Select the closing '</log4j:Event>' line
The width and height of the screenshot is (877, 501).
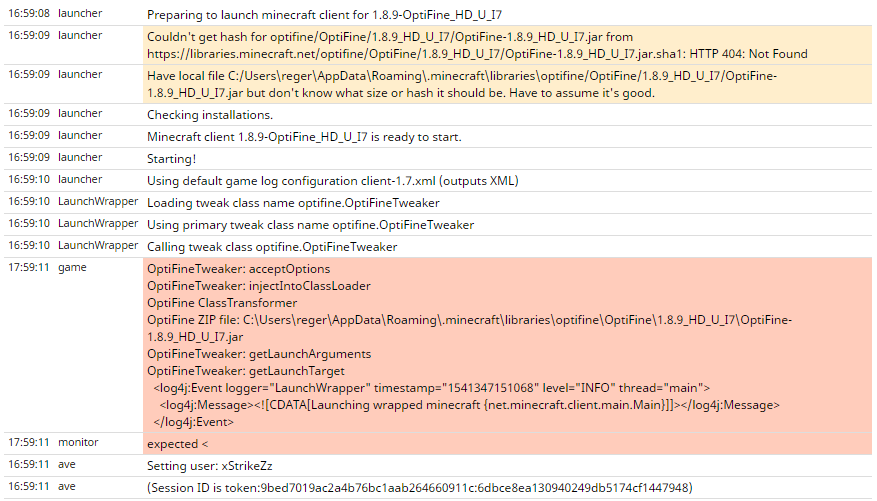[194, 422]
